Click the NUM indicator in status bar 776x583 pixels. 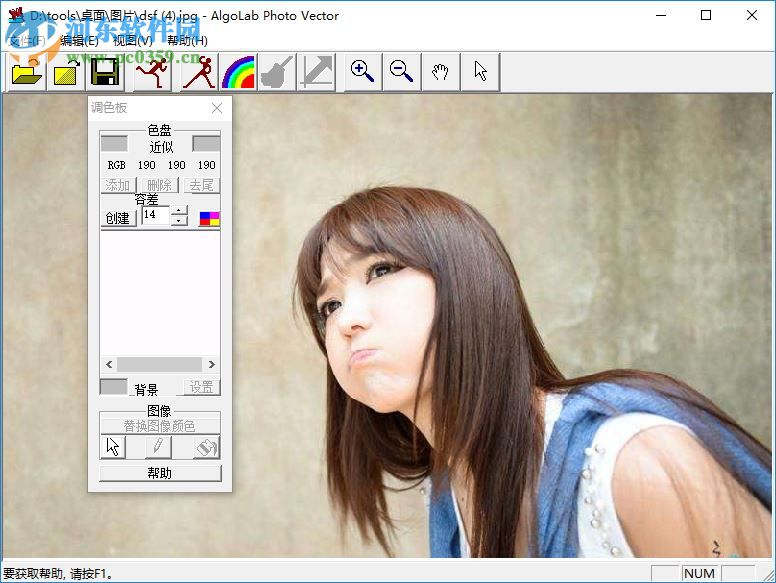click(699, 573)
